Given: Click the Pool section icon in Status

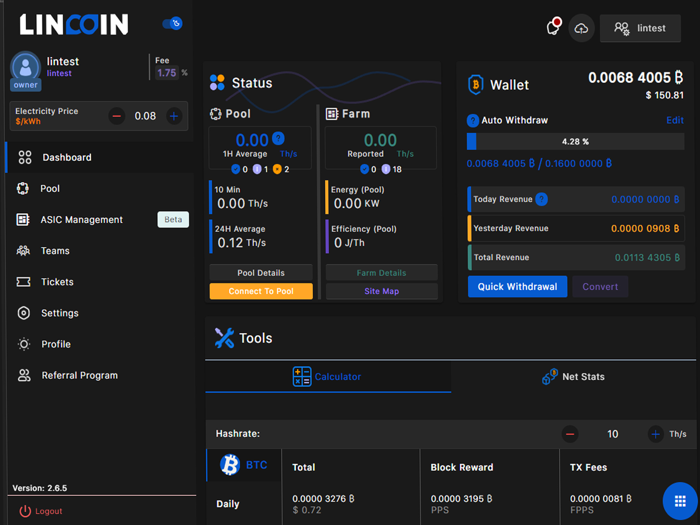Looking at the screenshot, I should pos(216,114).
